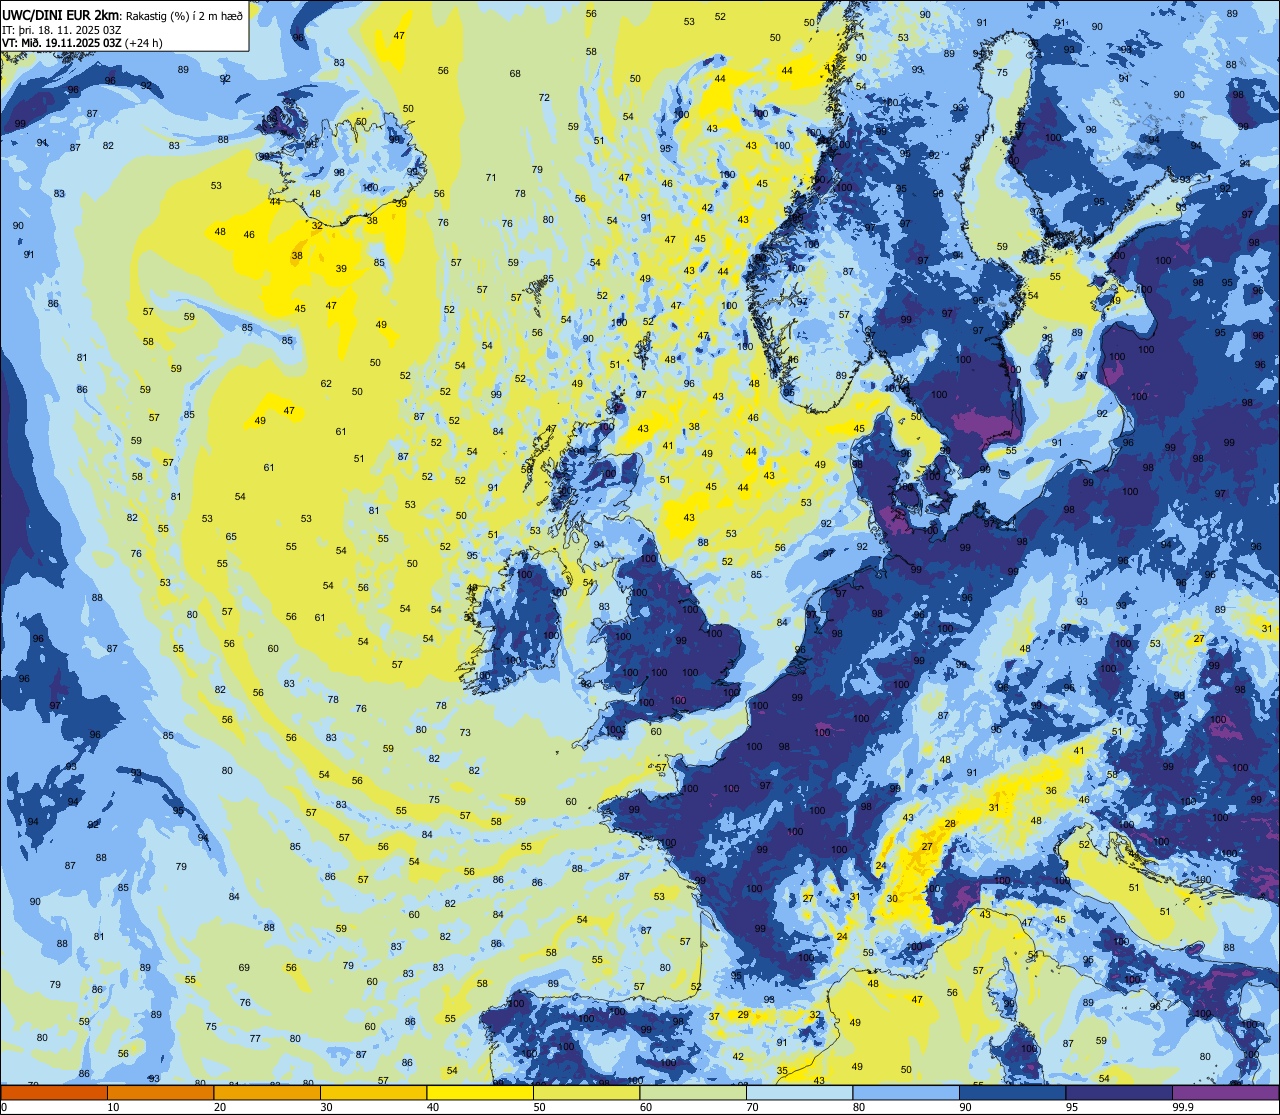Image resolution: width=1280 pixels, height=1115 pixels.
Task: Click the legend tick label '40'
Action: point(433,1107)
